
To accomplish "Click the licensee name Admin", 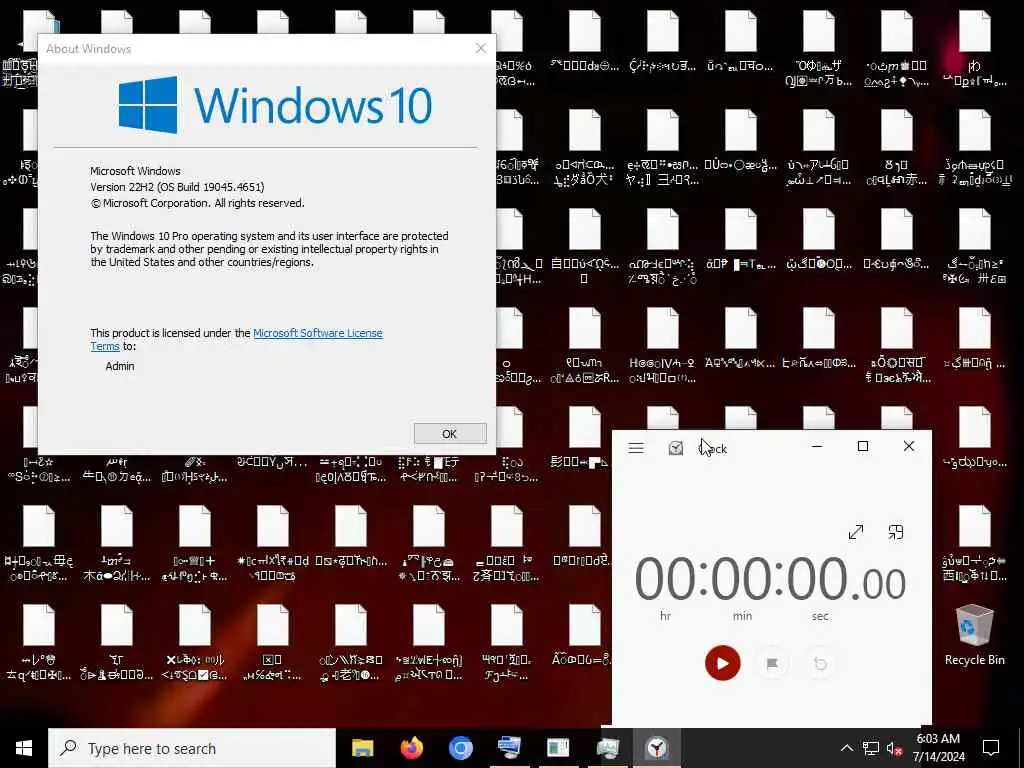I will tap(120, 366).
